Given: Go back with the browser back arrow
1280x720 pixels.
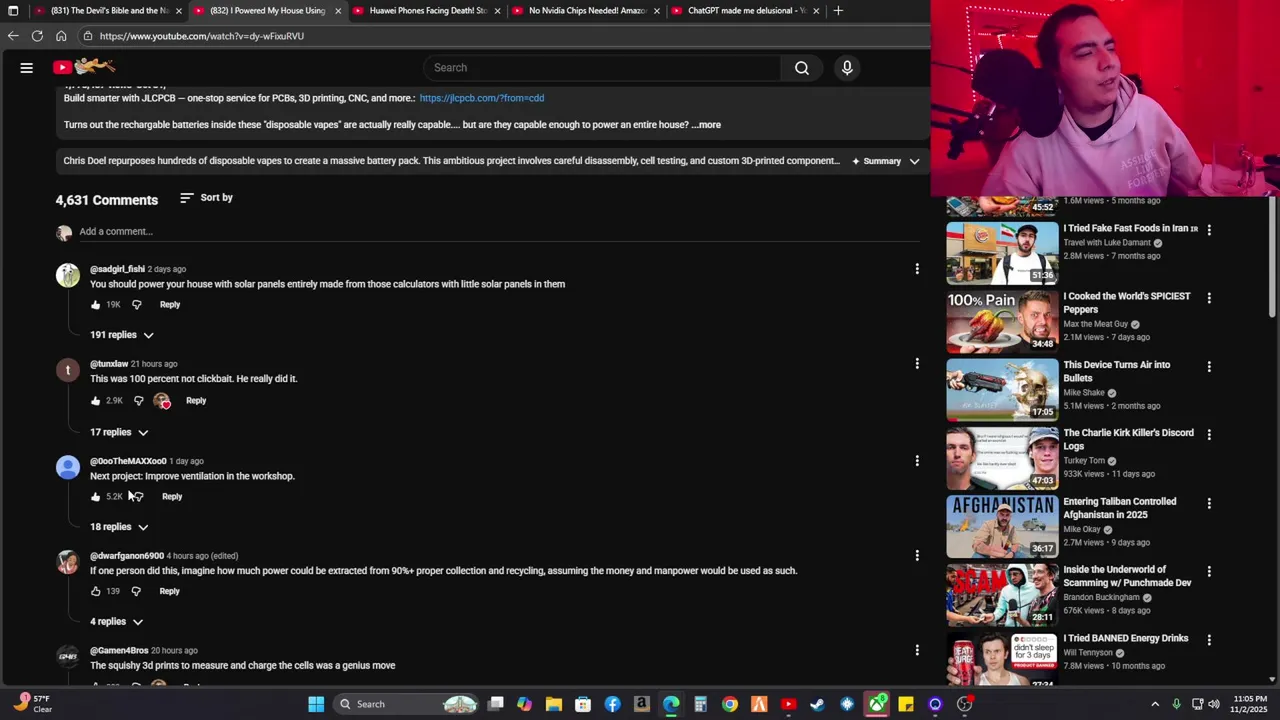Looking at the screenshot, I should coord(13,36).
